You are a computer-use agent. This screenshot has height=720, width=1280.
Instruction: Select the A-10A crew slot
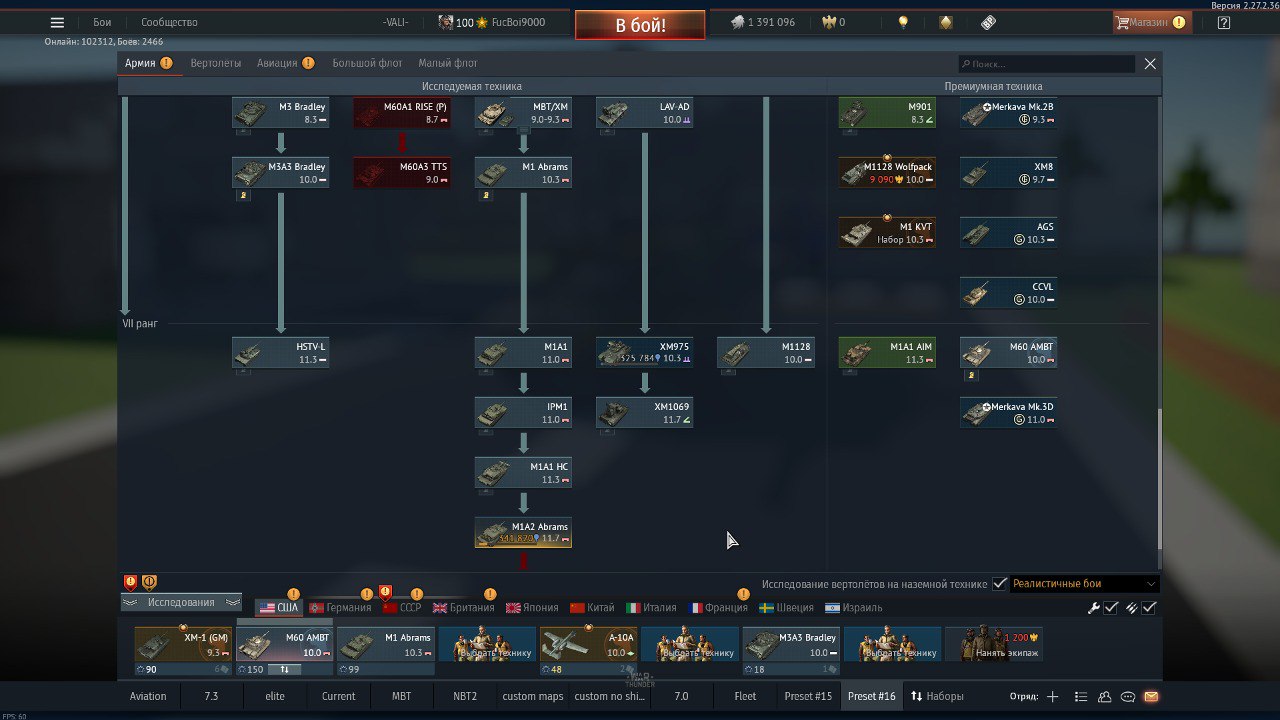(x=588, y=644)
